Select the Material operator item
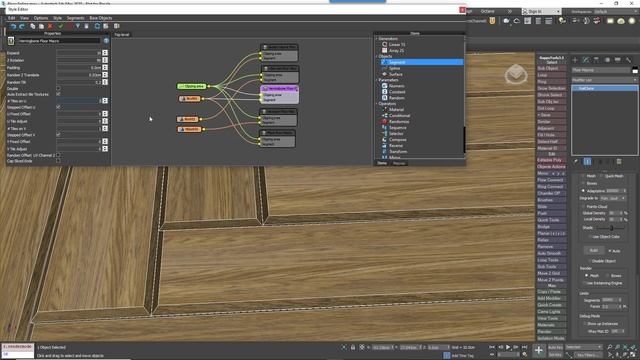Viewport: 640px width, 360px height. 396,110
